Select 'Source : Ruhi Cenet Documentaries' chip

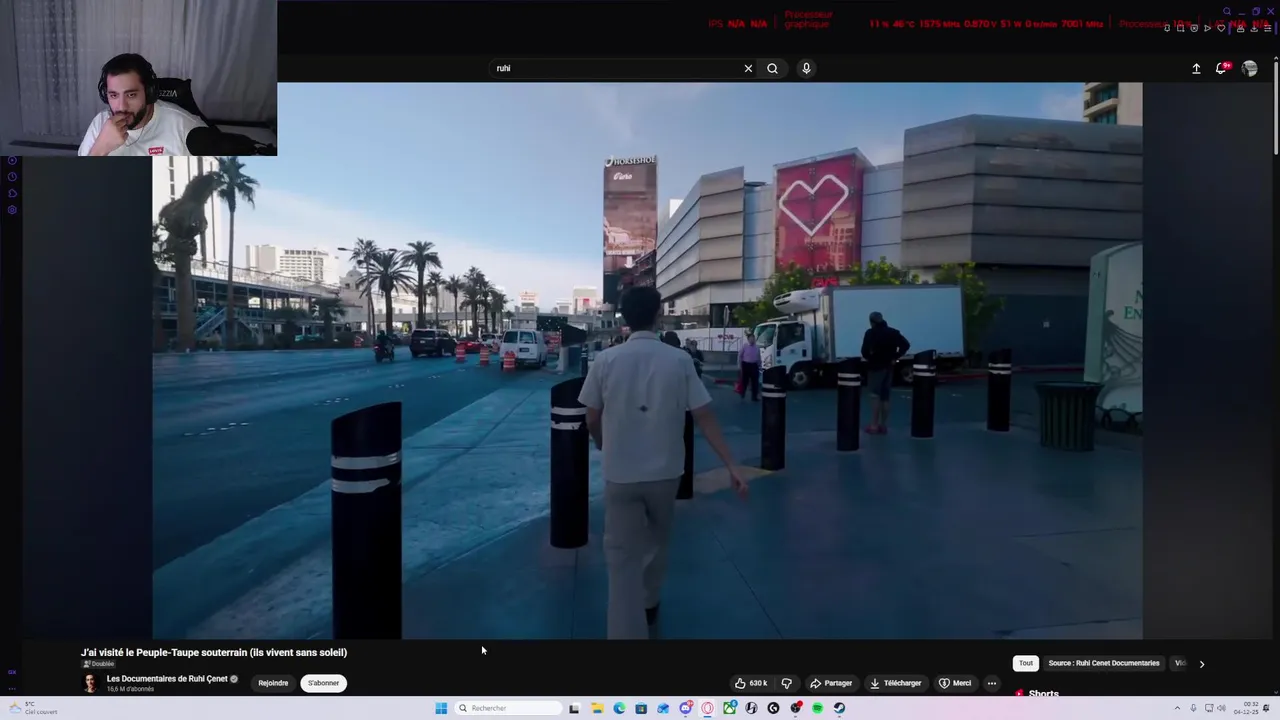click(x=1104, y=663)
